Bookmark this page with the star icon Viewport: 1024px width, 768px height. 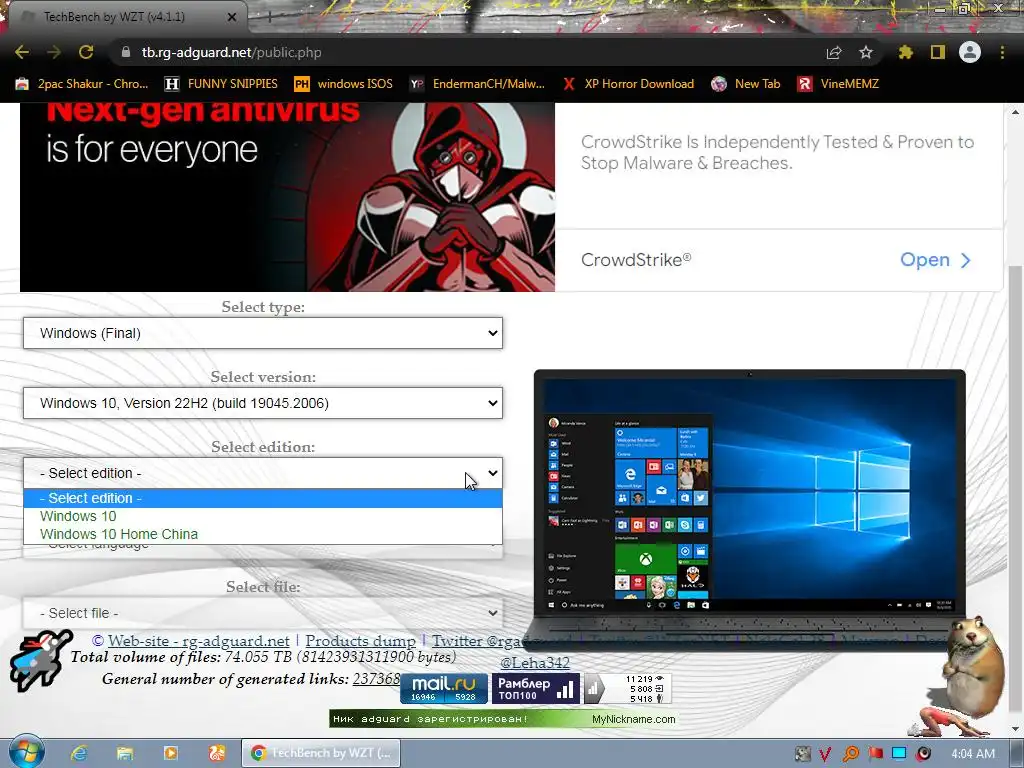866,52
